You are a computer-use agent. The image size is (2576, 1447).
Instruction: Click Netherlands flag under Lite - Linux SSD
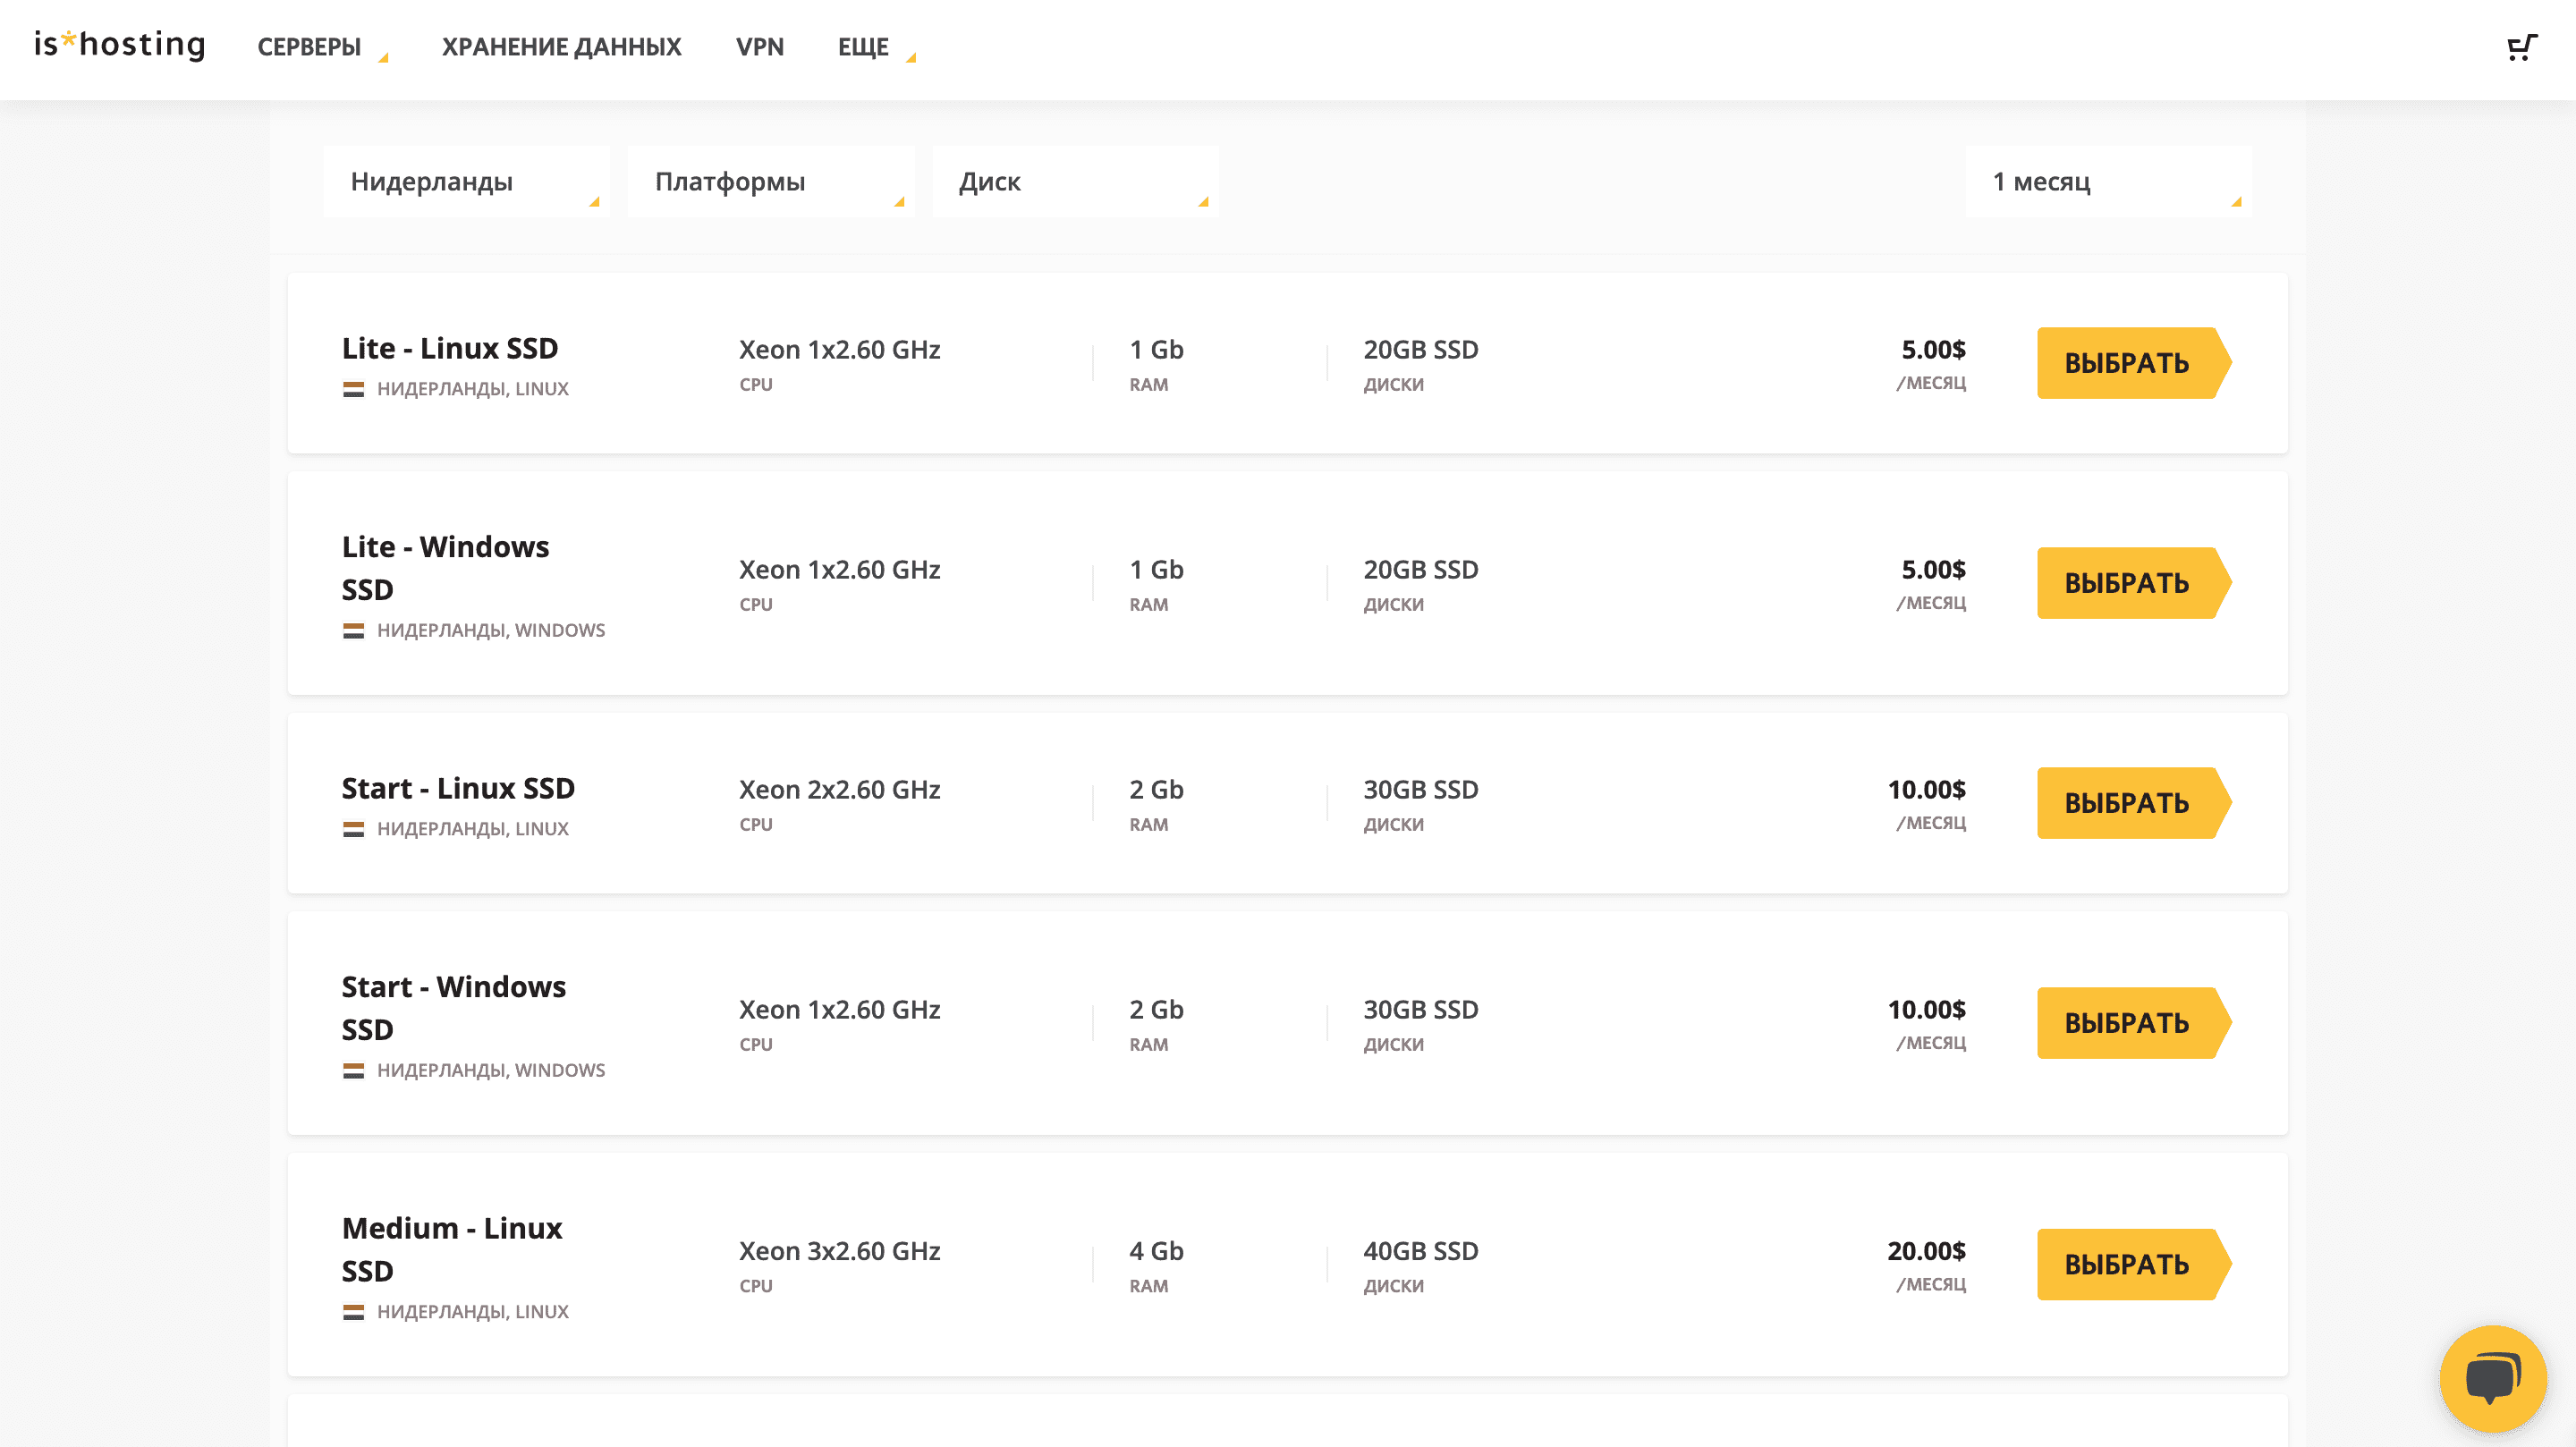click(353, 389)
